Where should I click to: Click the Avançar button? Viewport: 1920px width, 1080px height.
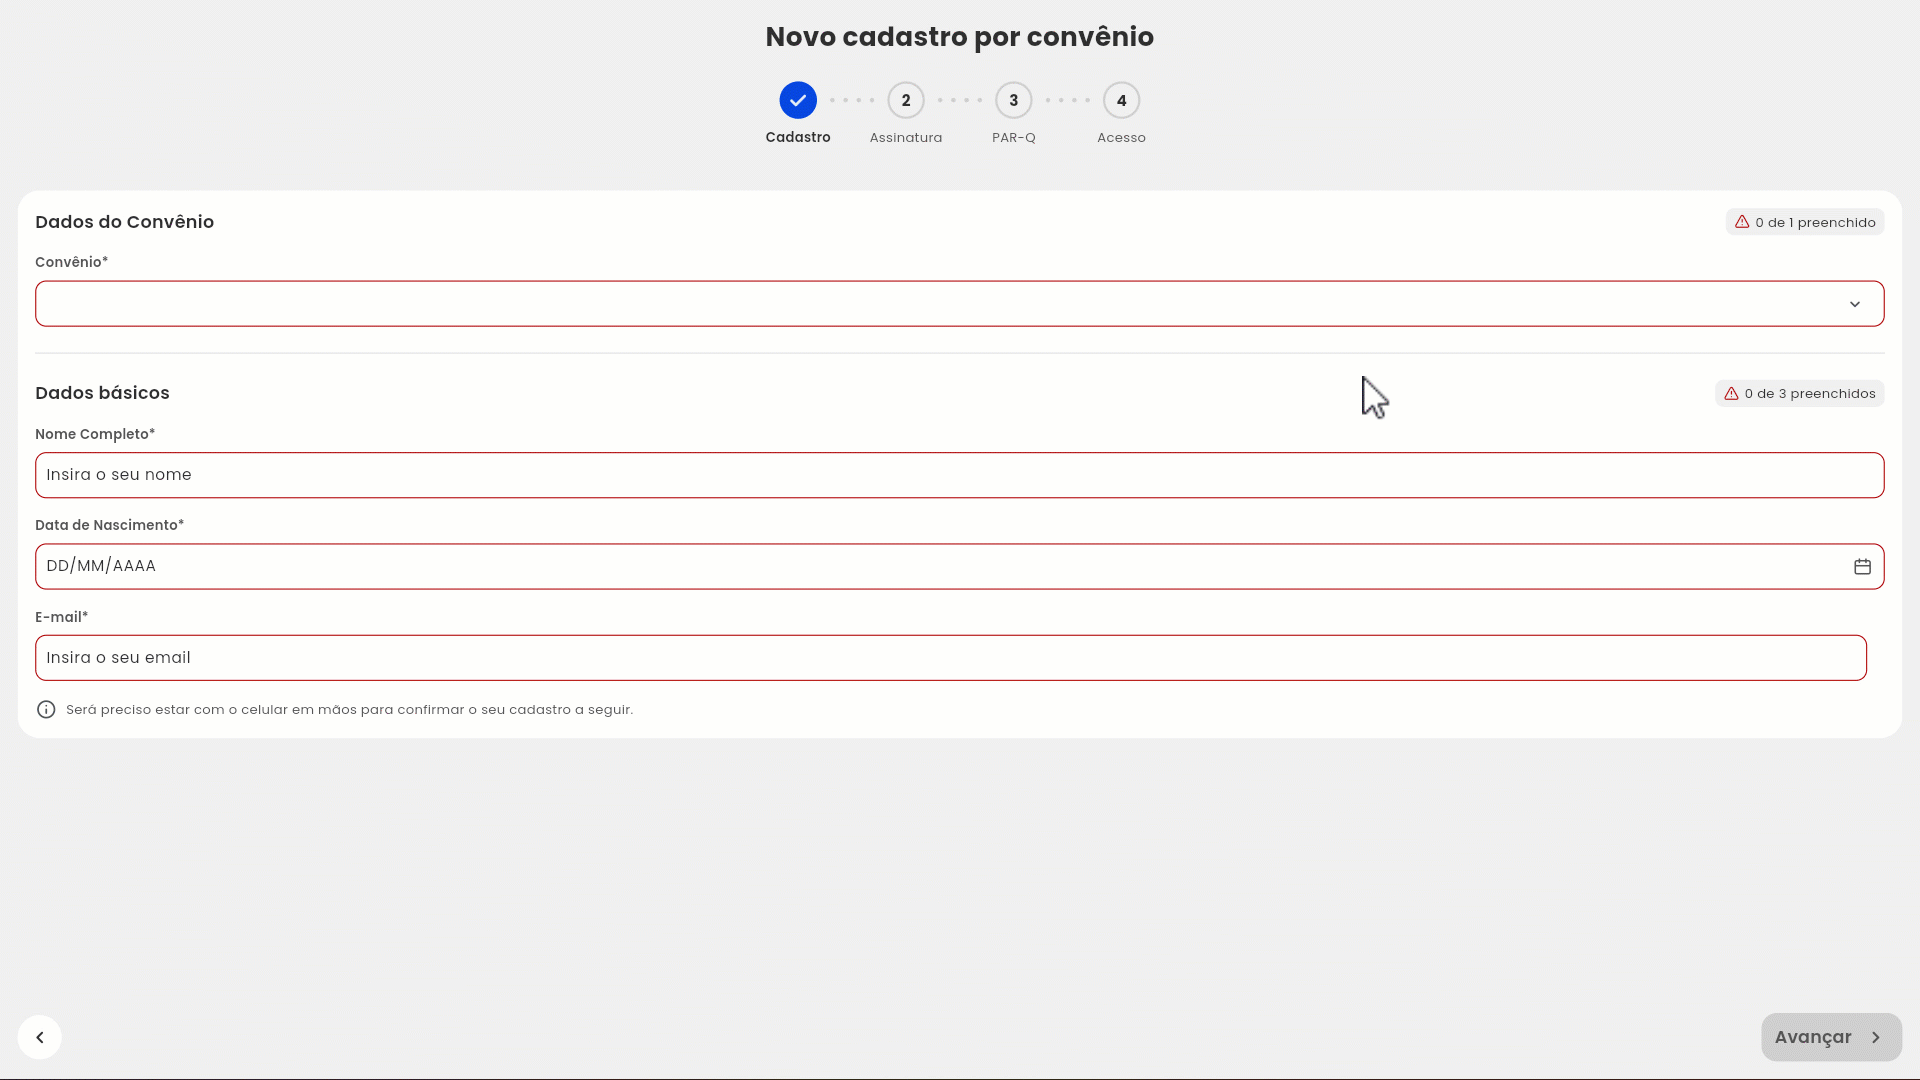(1831, 1038)
